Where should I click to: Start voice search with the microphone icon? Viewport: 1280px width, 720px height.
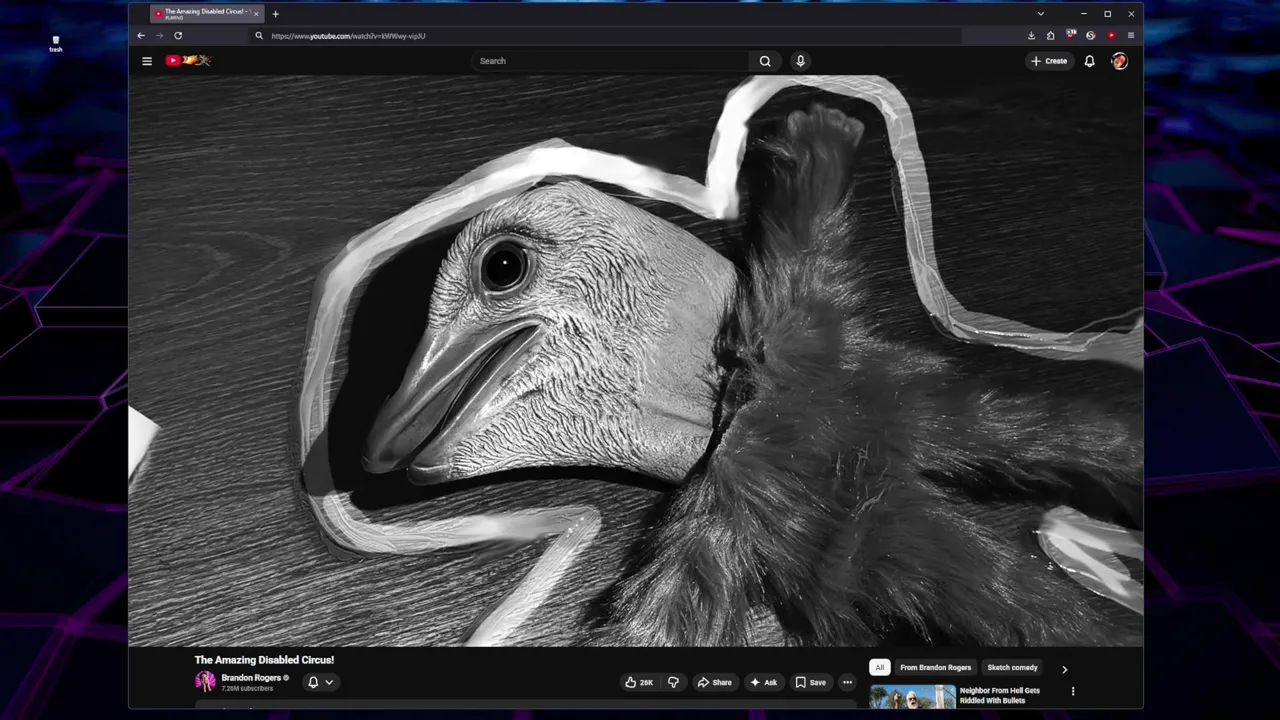point(800,61)
